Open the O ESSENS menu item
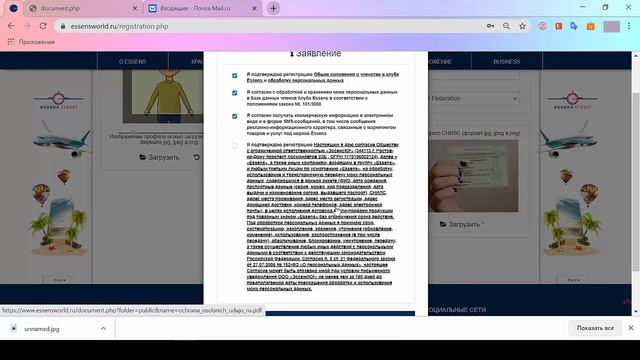The width and height of the screenshot is (640, 360). click(x=132, y=62)
